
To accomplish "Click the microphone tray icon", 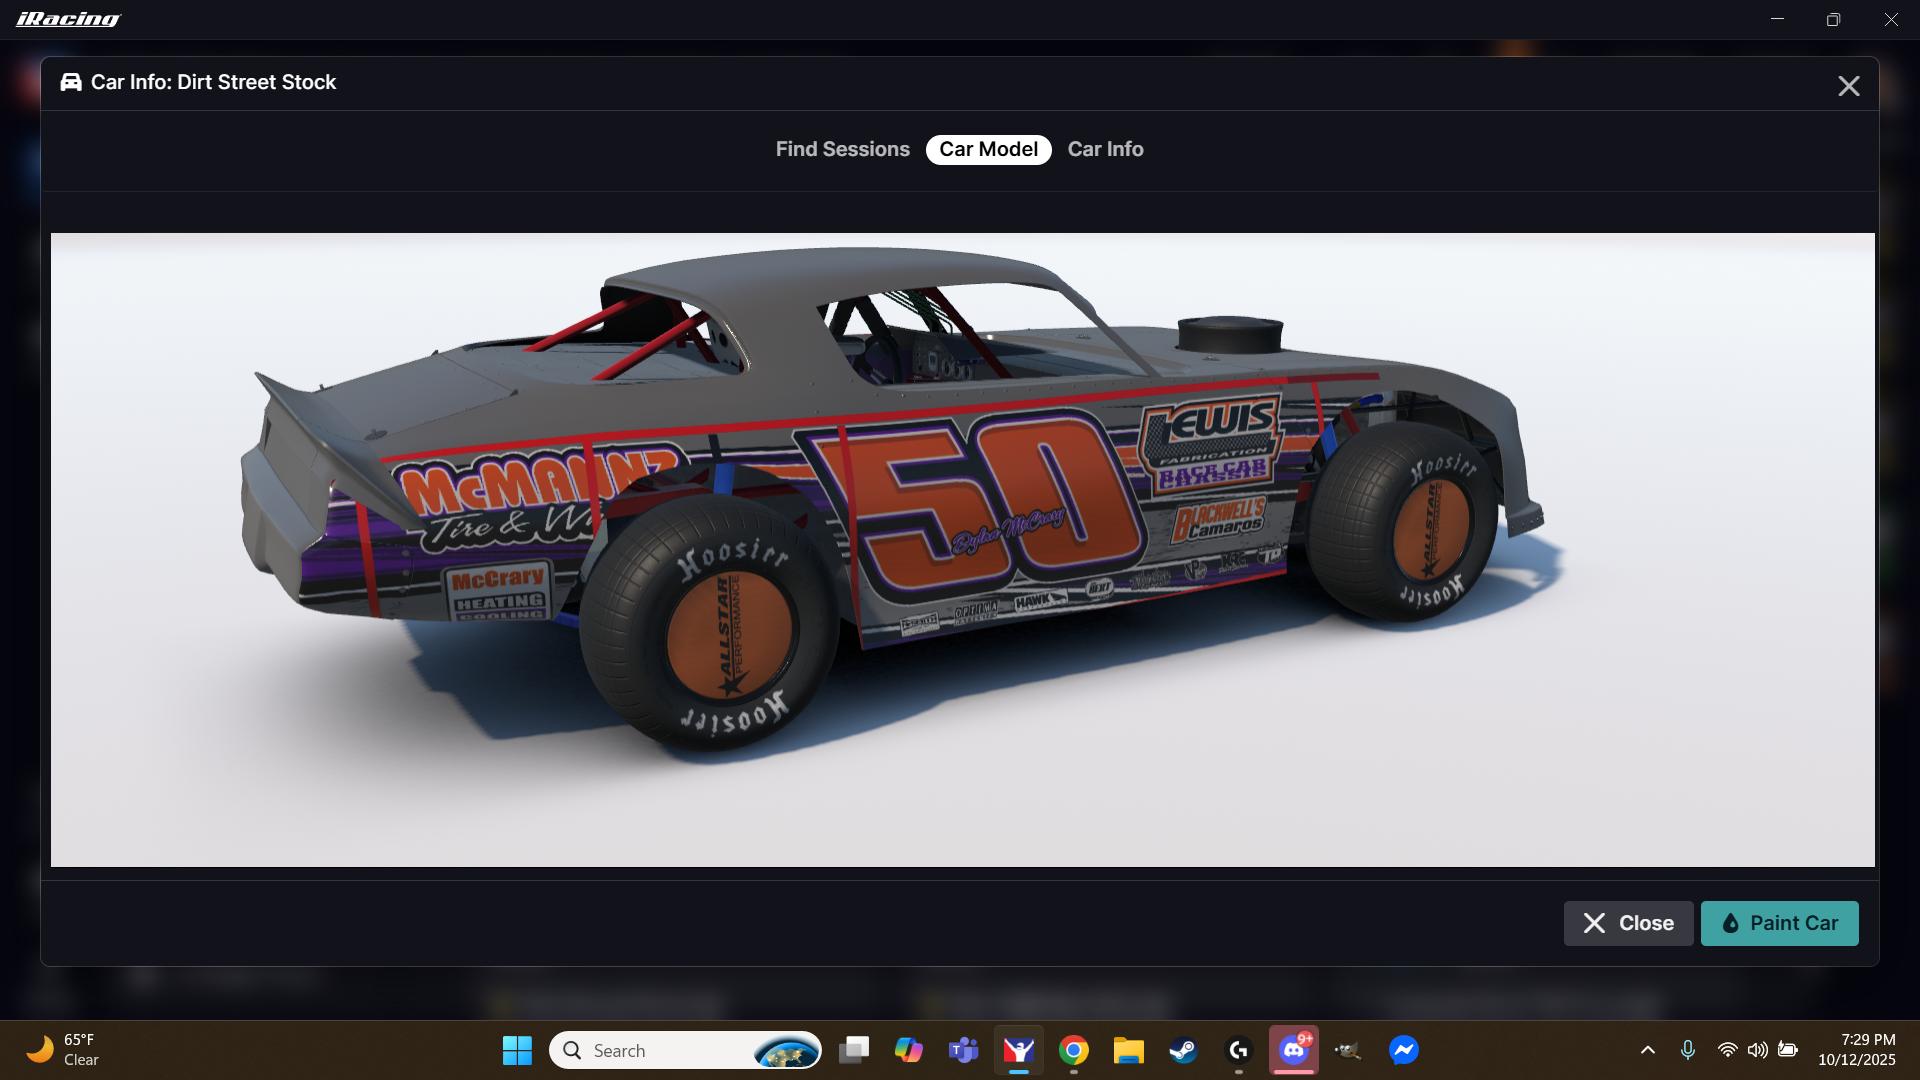I will click(x=1688, y=1050).
